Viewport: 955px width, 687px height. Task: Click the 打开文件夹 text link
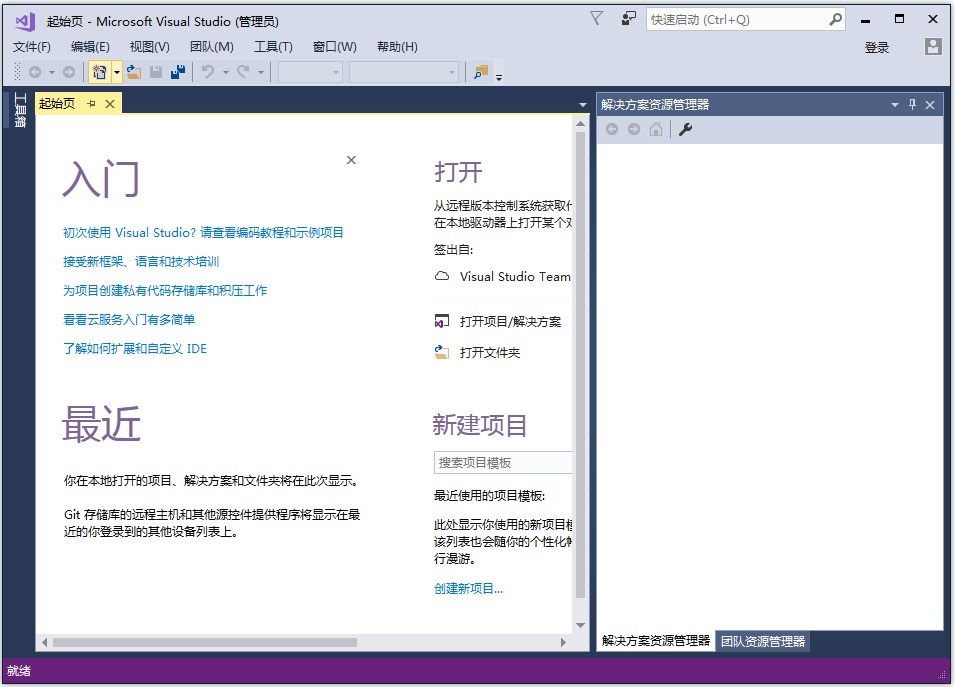(x=490, y=353)
